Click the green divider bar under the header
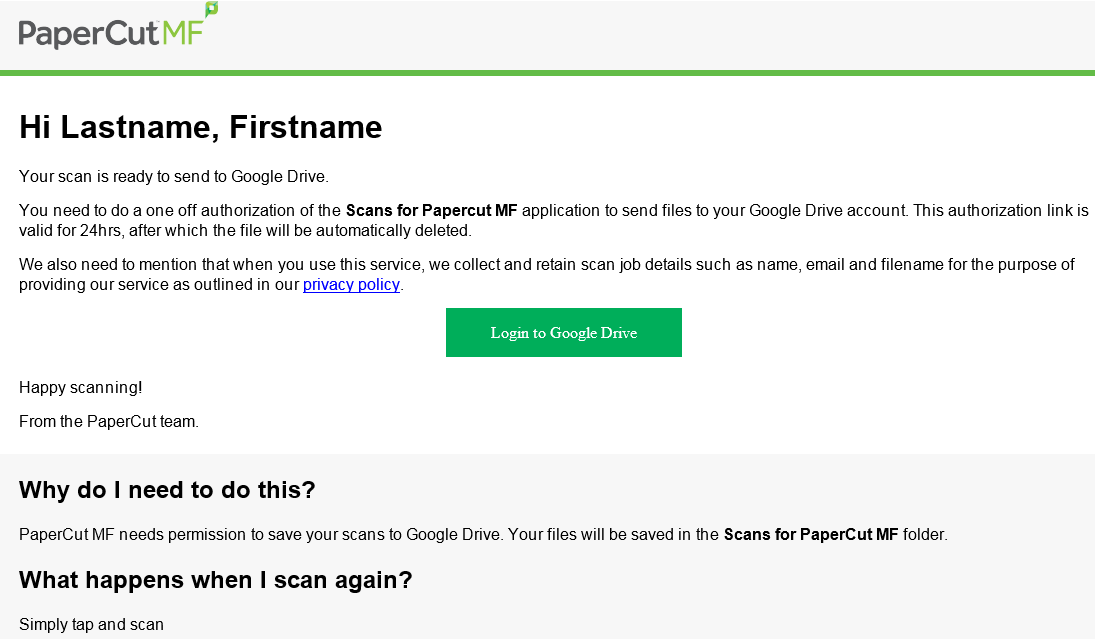This screenshot has width=1095, height=639. point(547,72)
